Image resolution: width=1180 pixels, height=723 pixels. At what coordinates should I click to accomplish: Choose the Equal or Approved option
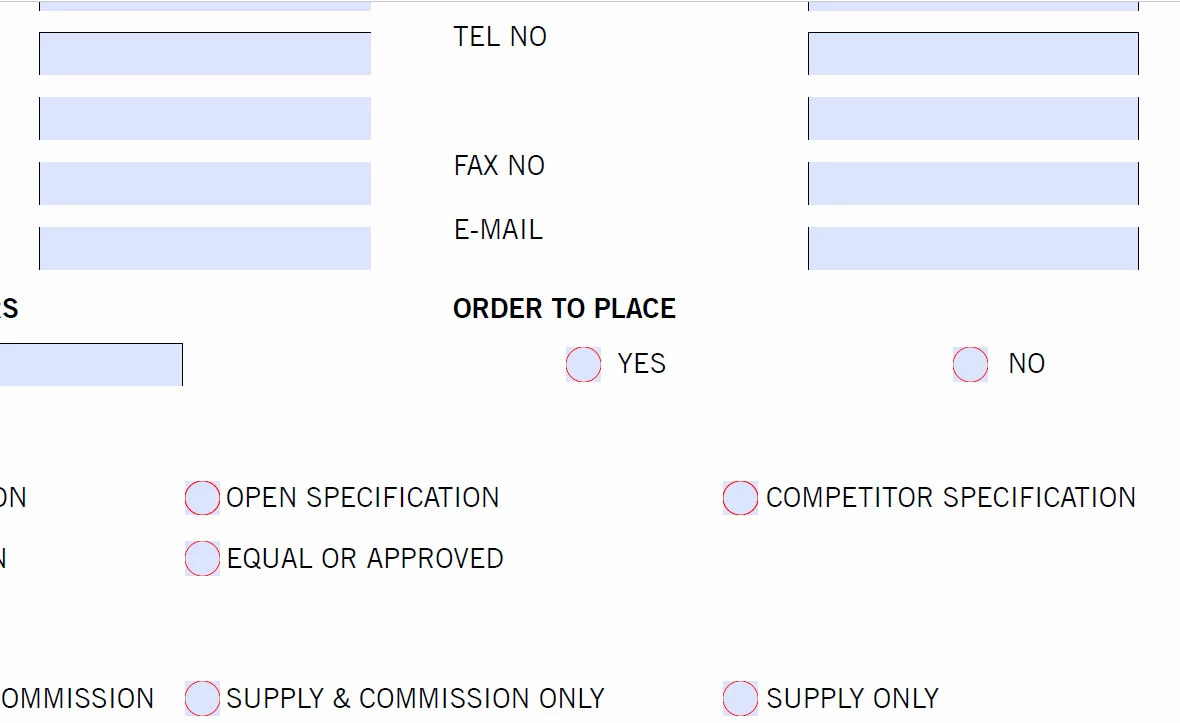(x=202, y=558)
